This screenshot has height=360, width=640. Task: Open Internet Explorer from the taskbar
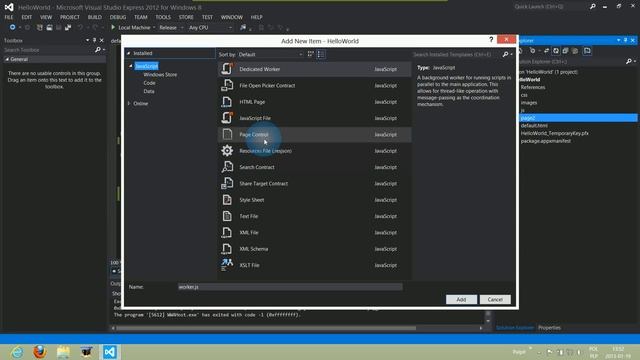coord(17,352)
